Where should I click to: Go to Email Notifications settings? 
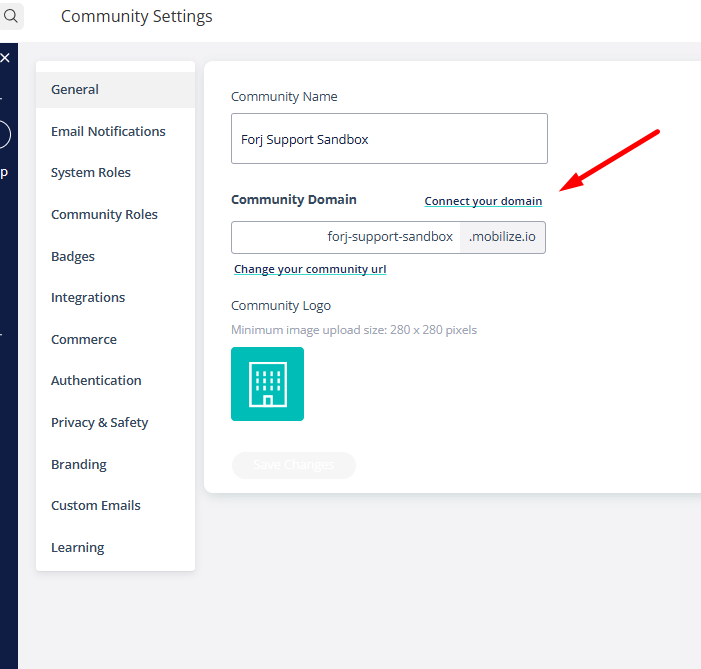pyautogui.click(x=108, y=131)
